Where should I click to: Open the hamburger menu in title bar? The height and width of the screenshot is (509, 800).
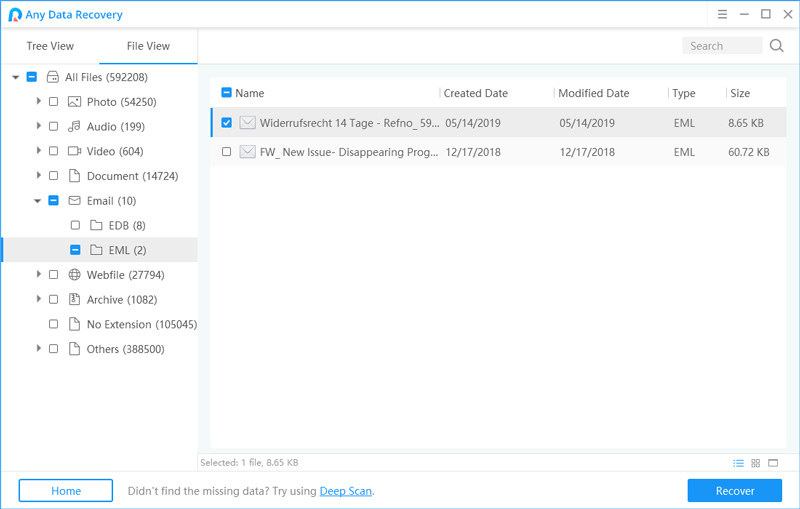tap(722, 14)
